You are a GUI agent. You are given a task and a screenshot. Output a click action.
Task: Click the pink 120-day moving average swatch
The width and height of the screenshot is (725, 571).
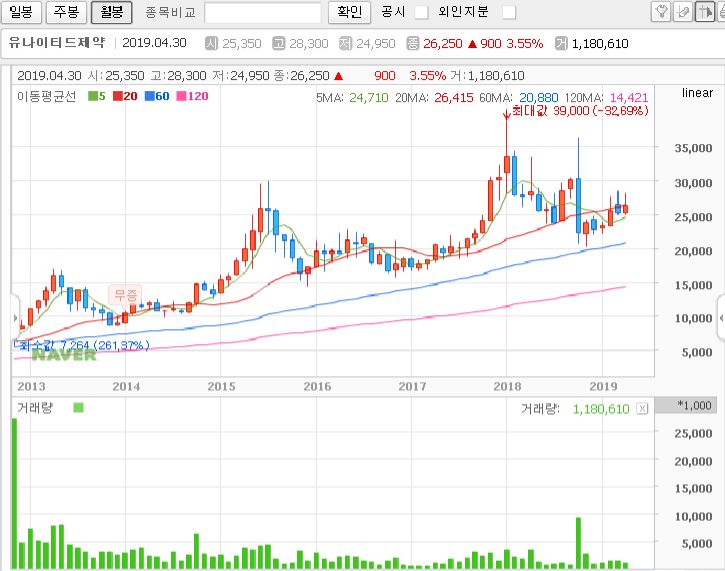[x=181, y=96]
